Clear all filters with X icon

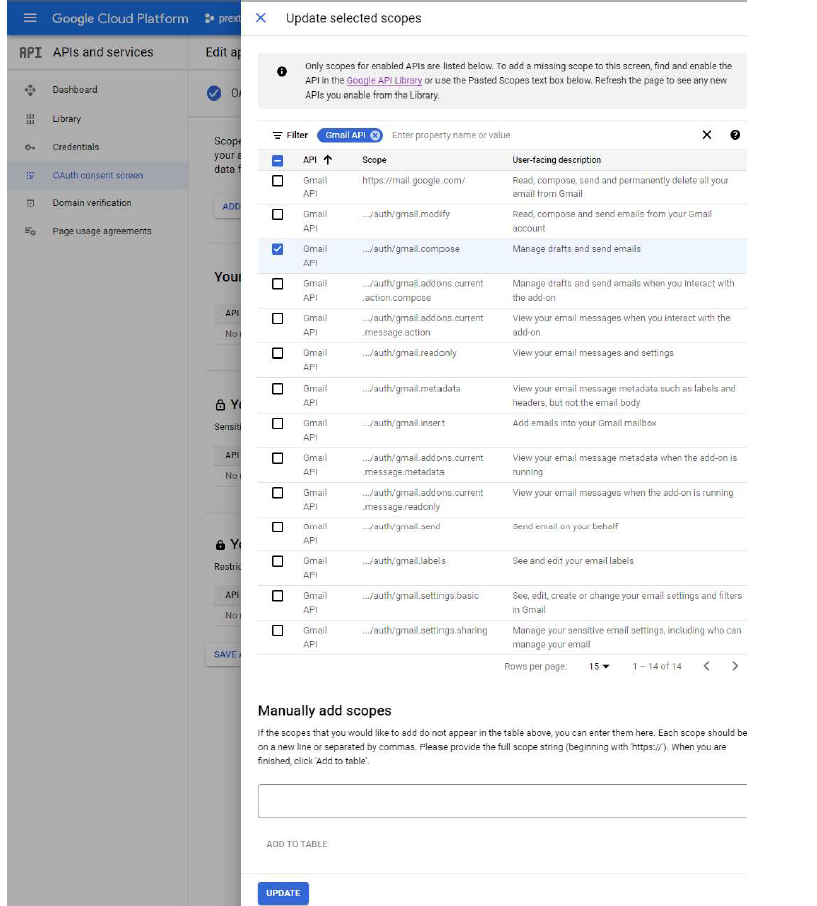pos(706,135)
